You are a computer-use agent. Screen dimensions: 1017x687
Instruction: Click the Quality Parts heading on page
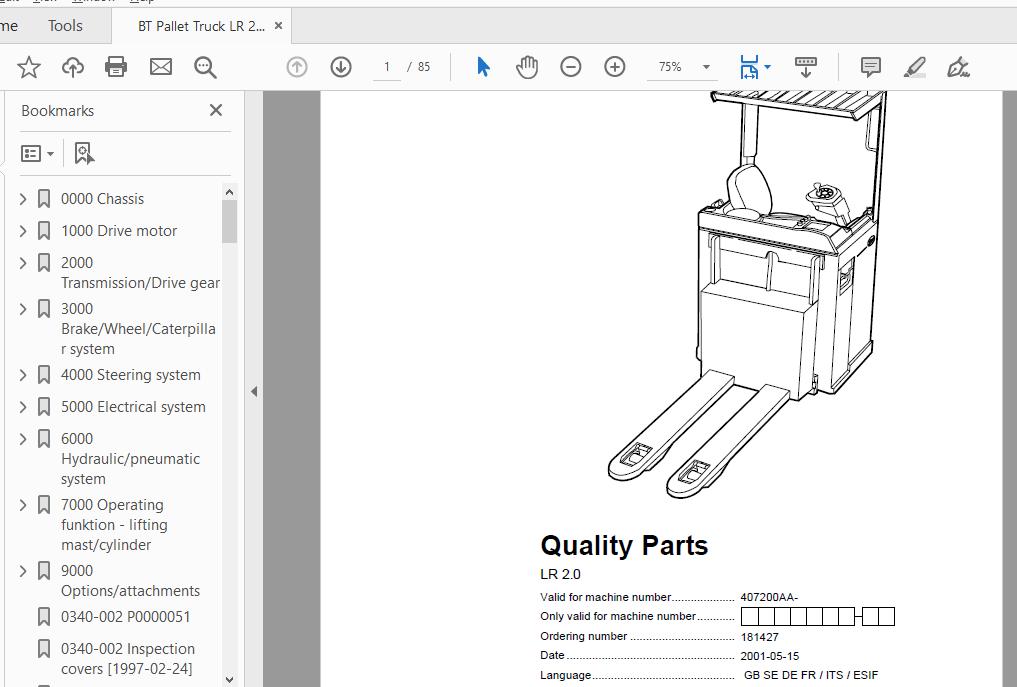pyautogui.click(x=624, y=546)
